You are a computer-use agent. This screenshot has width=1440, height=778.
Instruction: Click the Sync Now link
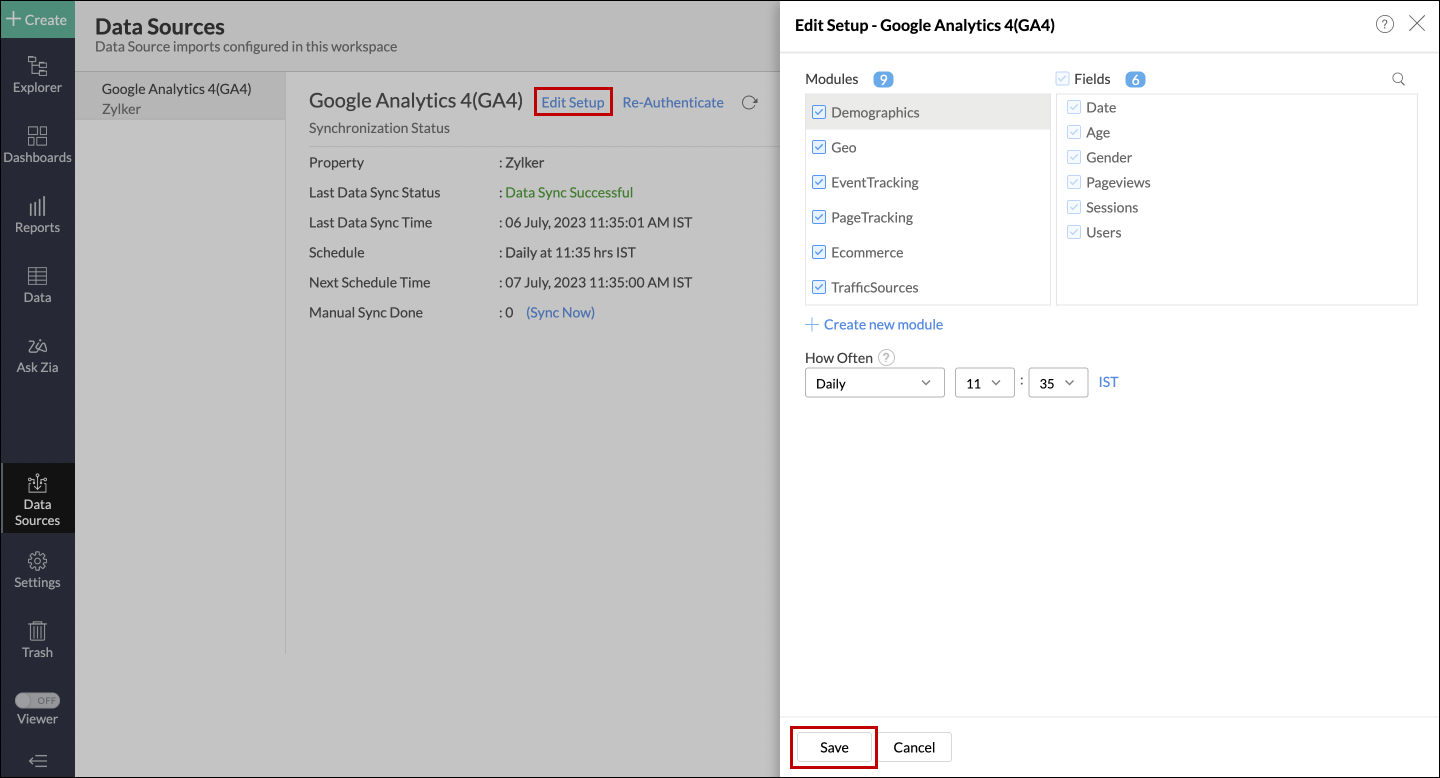click(x=560, y=312)
